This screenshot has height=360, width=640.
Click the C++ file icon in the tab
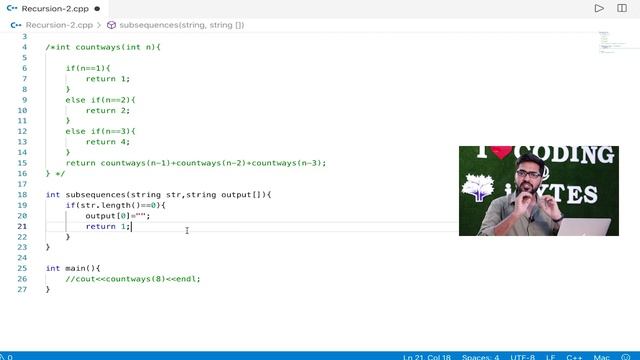coord(12,8)
